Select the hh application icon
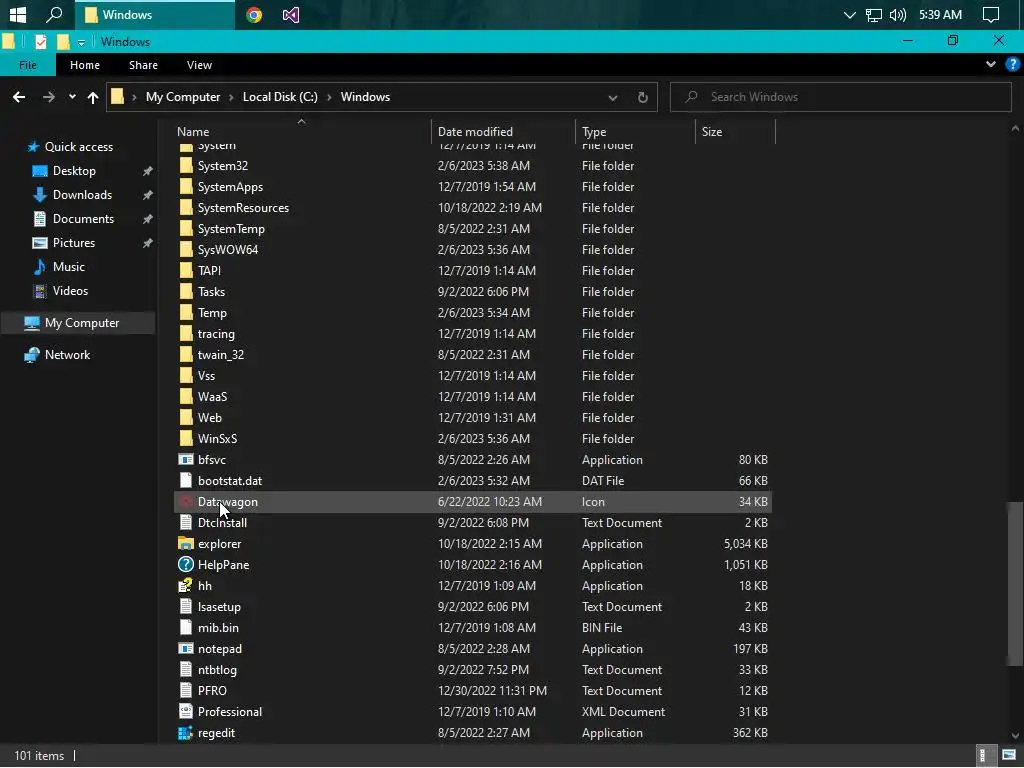The height and width of the screenshot is (768, 1024). 186,586
